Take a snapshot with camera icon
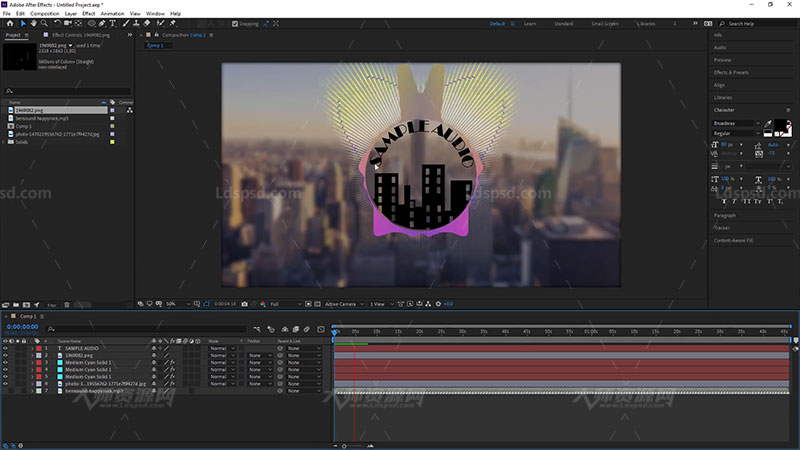Image resolution: width=800 pixels, height=450 pixels. [x=244, y=304]
